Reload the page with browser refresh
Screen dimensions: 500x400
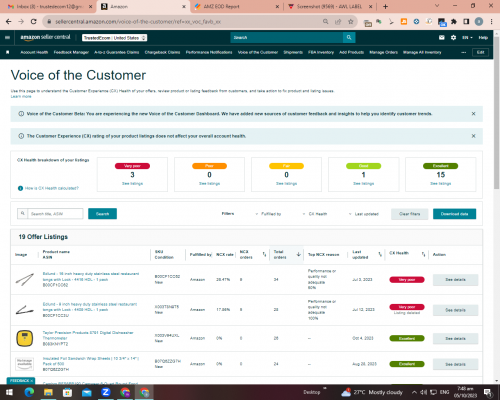click(33, 22)
